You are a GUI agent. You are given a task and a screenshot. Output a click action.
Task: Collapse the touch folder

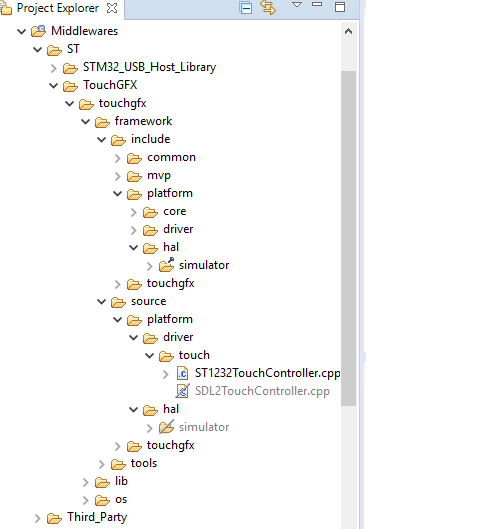(x=149, y=355)
